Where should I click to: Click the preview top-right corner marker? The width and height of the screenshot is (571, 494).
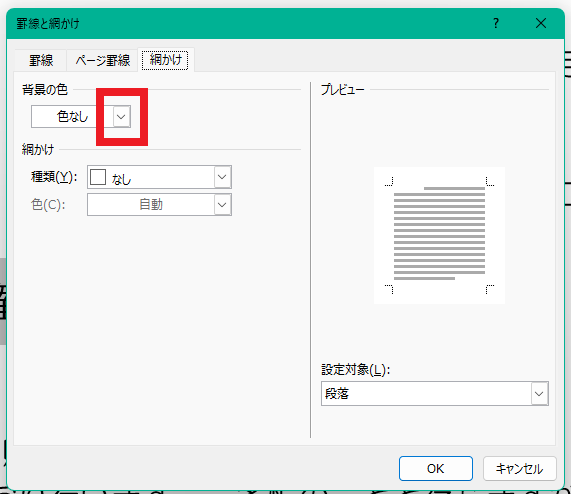[490, 182]
